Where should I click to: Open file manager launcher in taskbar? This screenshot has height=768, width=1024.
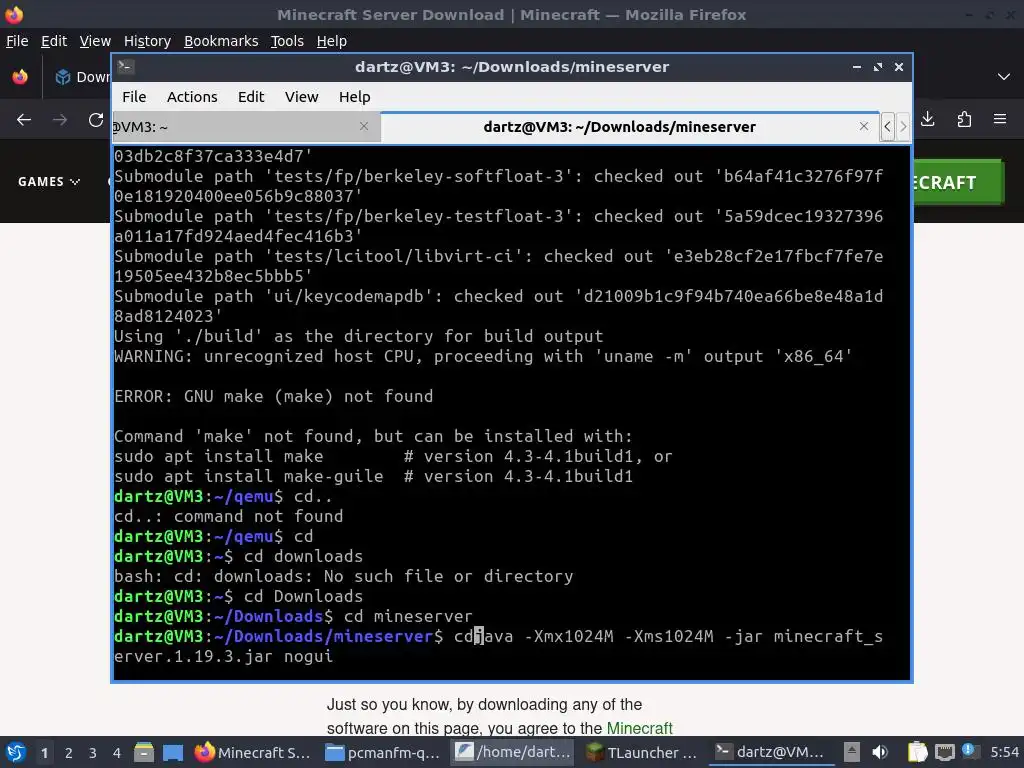(x=144, y=752)
